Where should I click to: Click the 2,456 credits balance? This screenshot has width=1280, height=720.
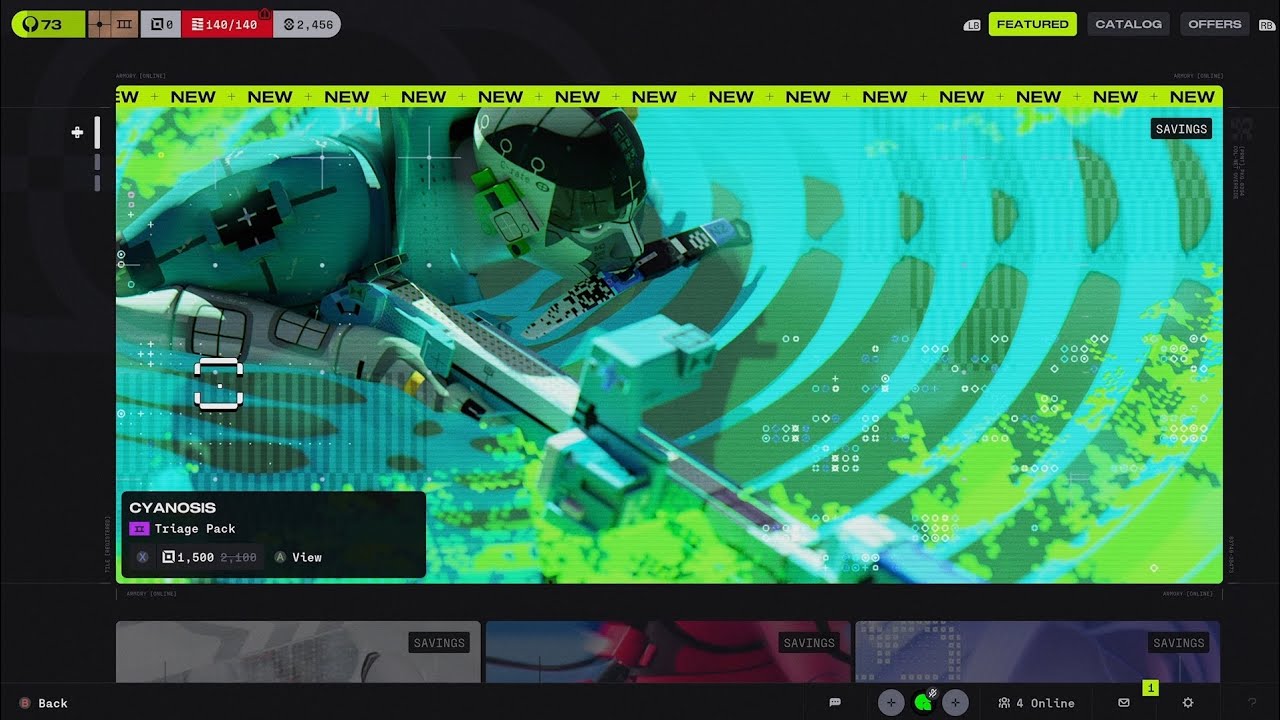point(307,24)
